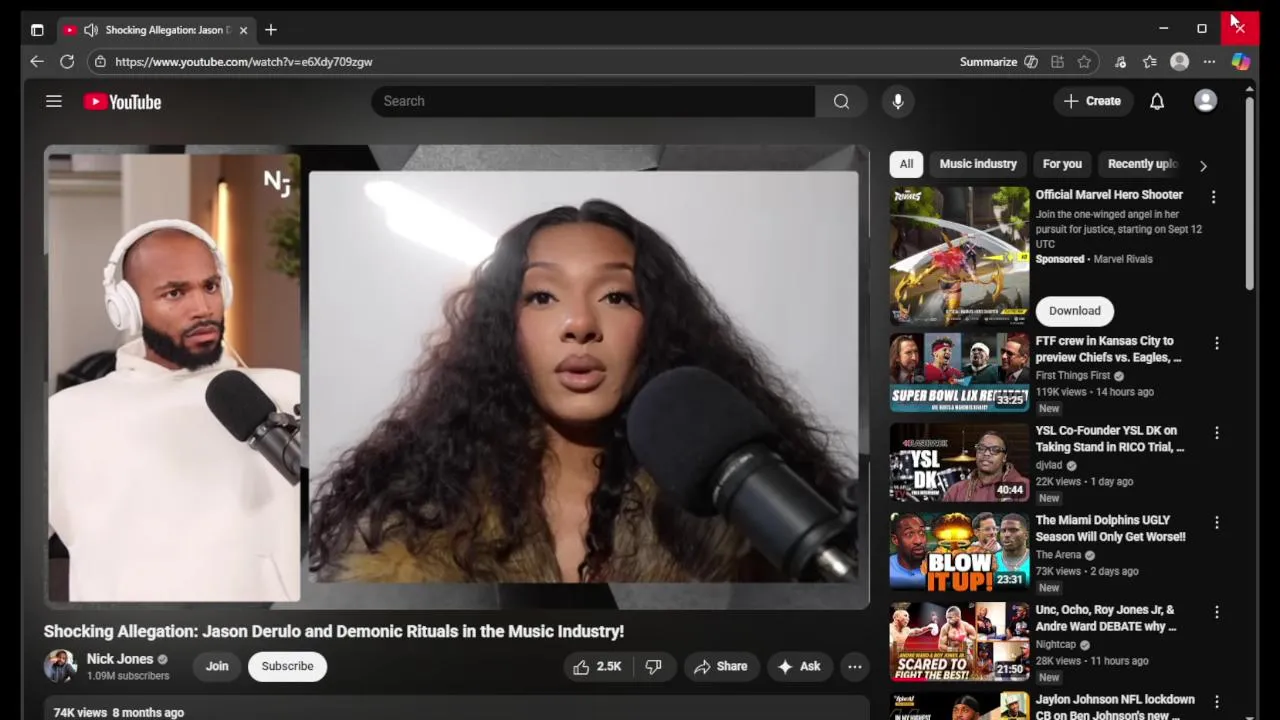Open Nick Jones channel name link
This screenshot has height=720, width=1280.
coord(120,659)
